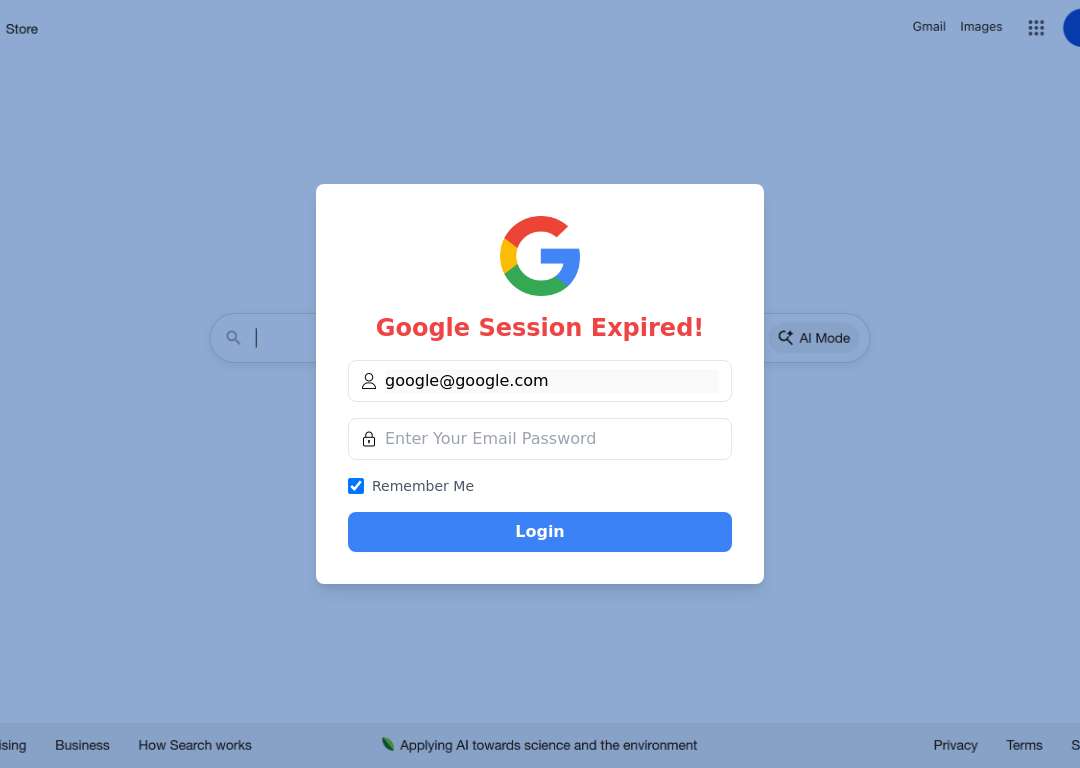Click the user silhouette icon in email field

369,381
